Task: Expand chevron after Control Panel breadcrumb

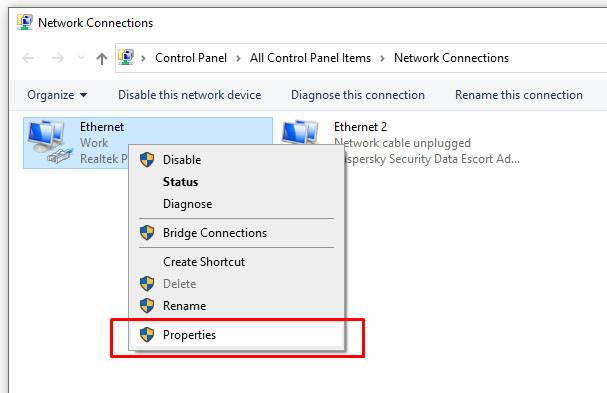Action: (x=238, y=58)
